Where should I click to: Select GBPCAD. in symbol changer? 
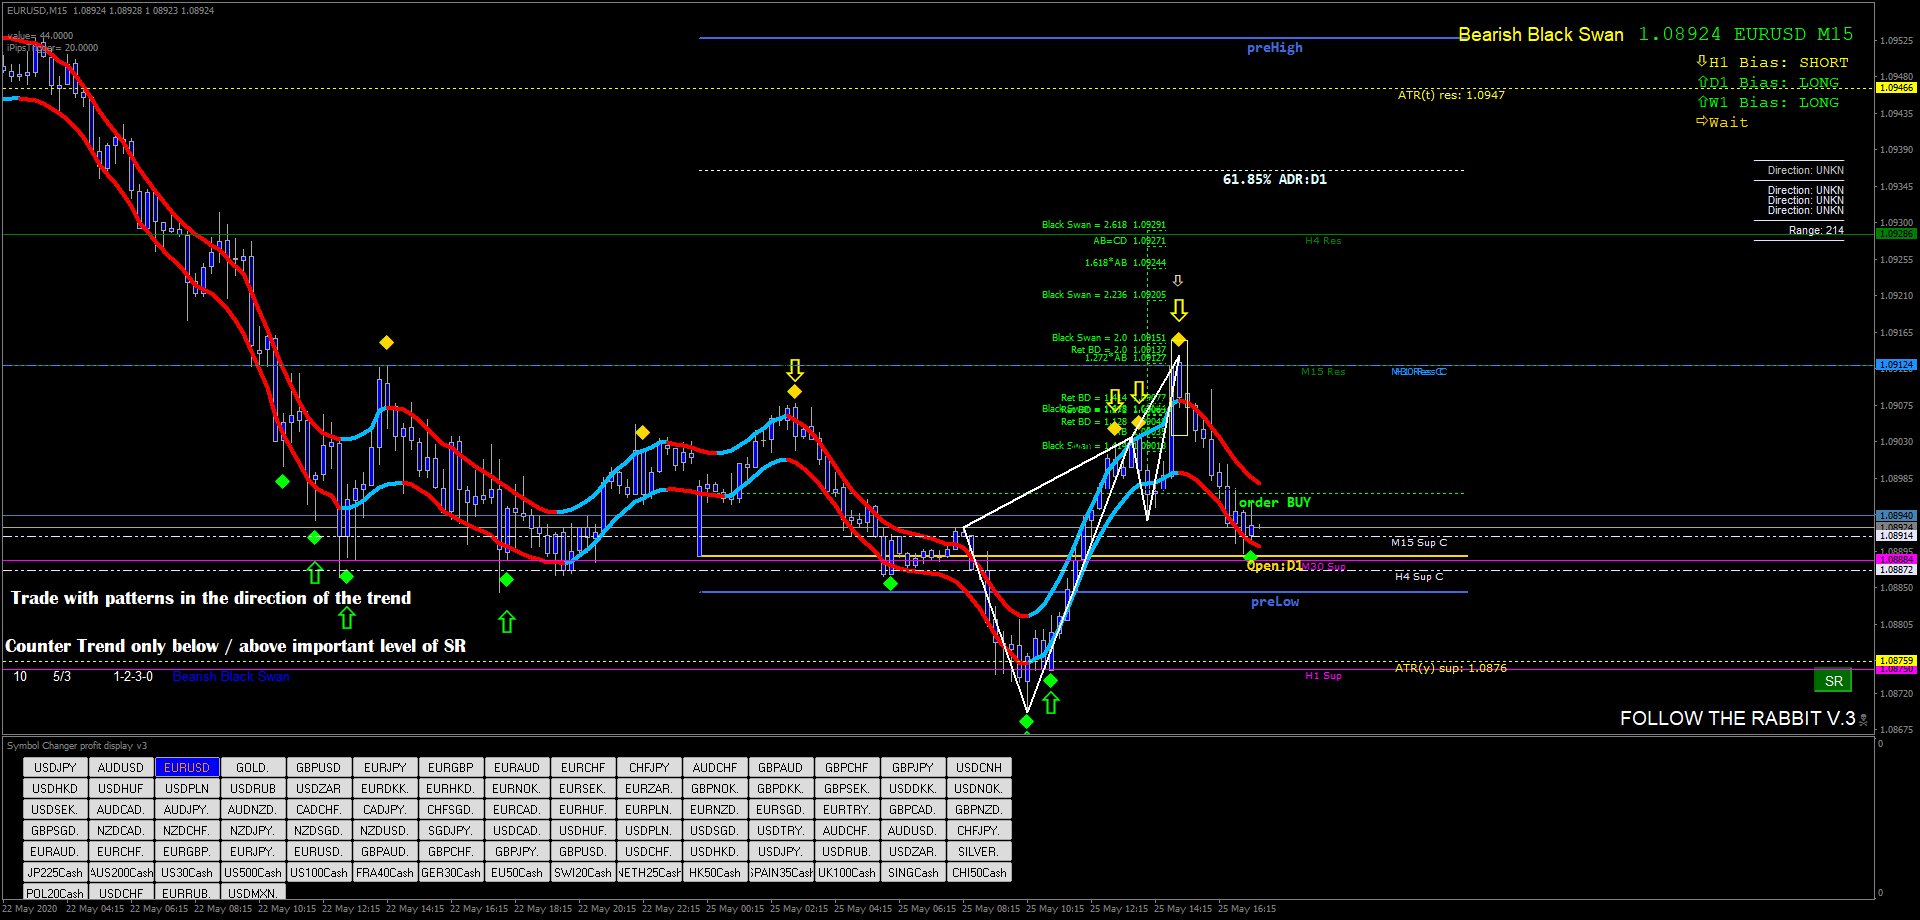[x=913, y=809]
